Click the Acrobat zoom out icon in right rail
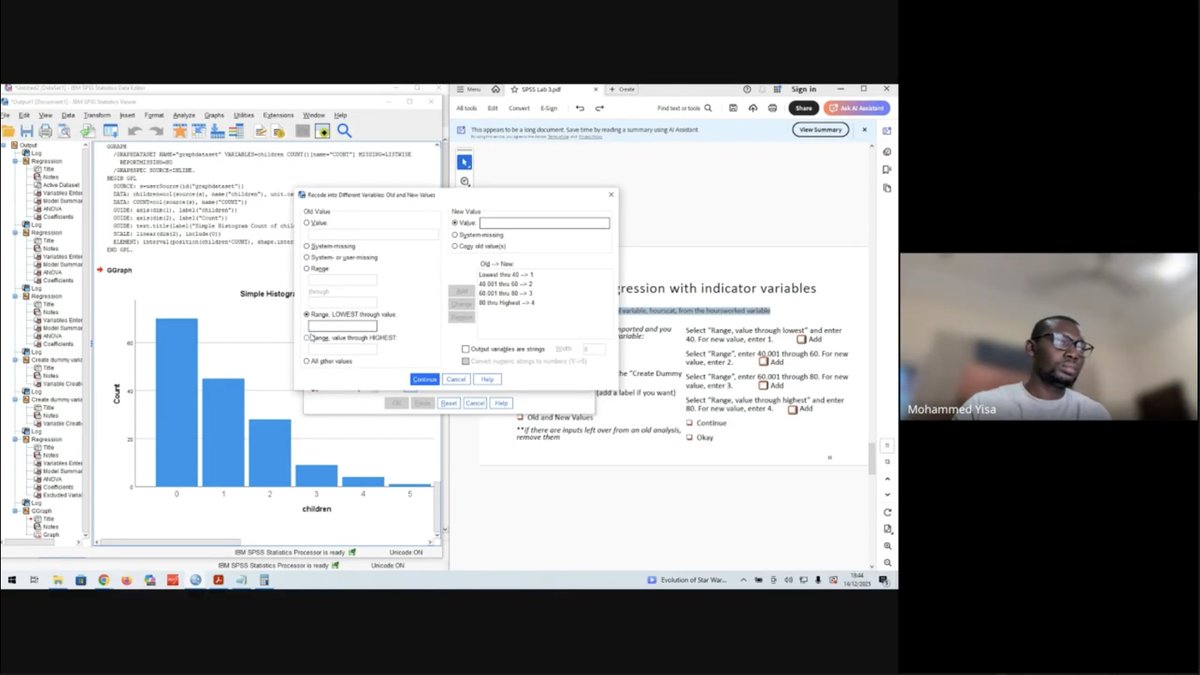 pyautogui.click(x=888, y=563)
